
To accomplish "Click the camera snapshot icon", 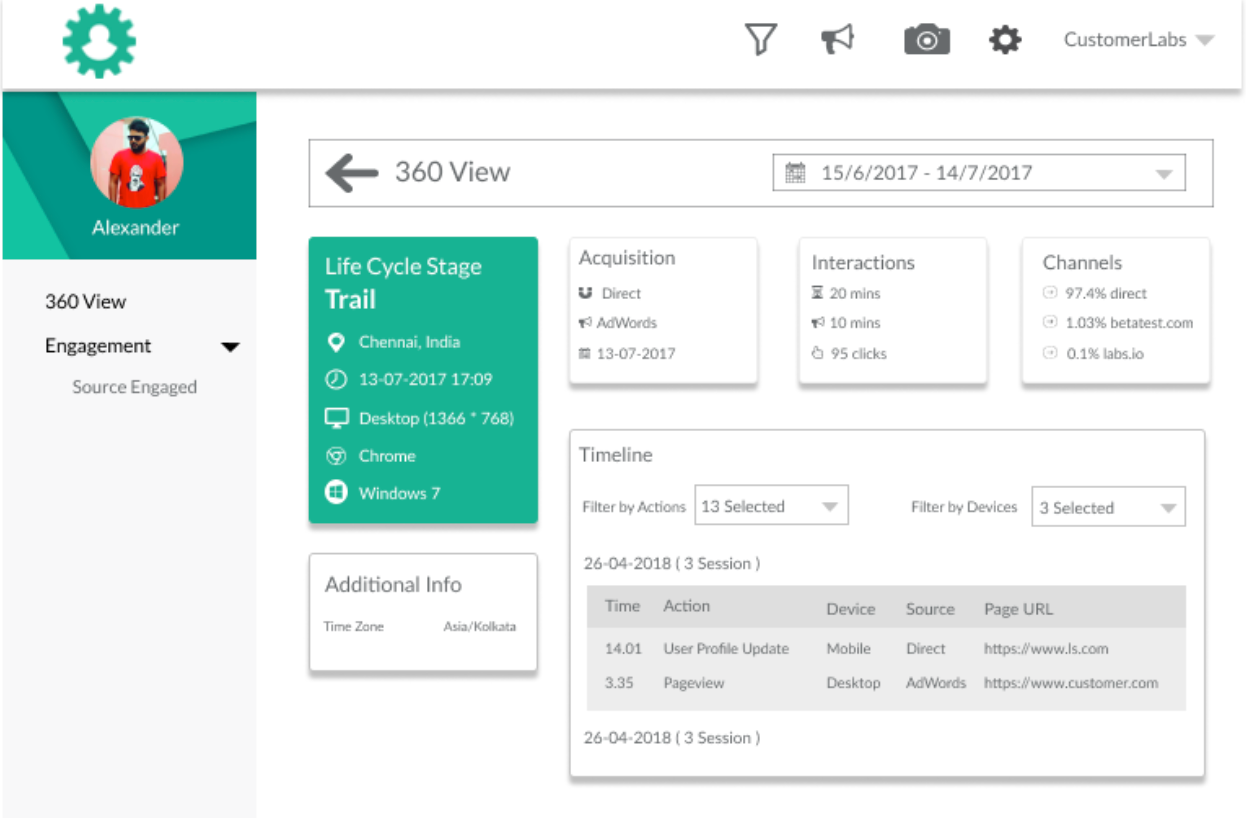I will coord(927,40).
